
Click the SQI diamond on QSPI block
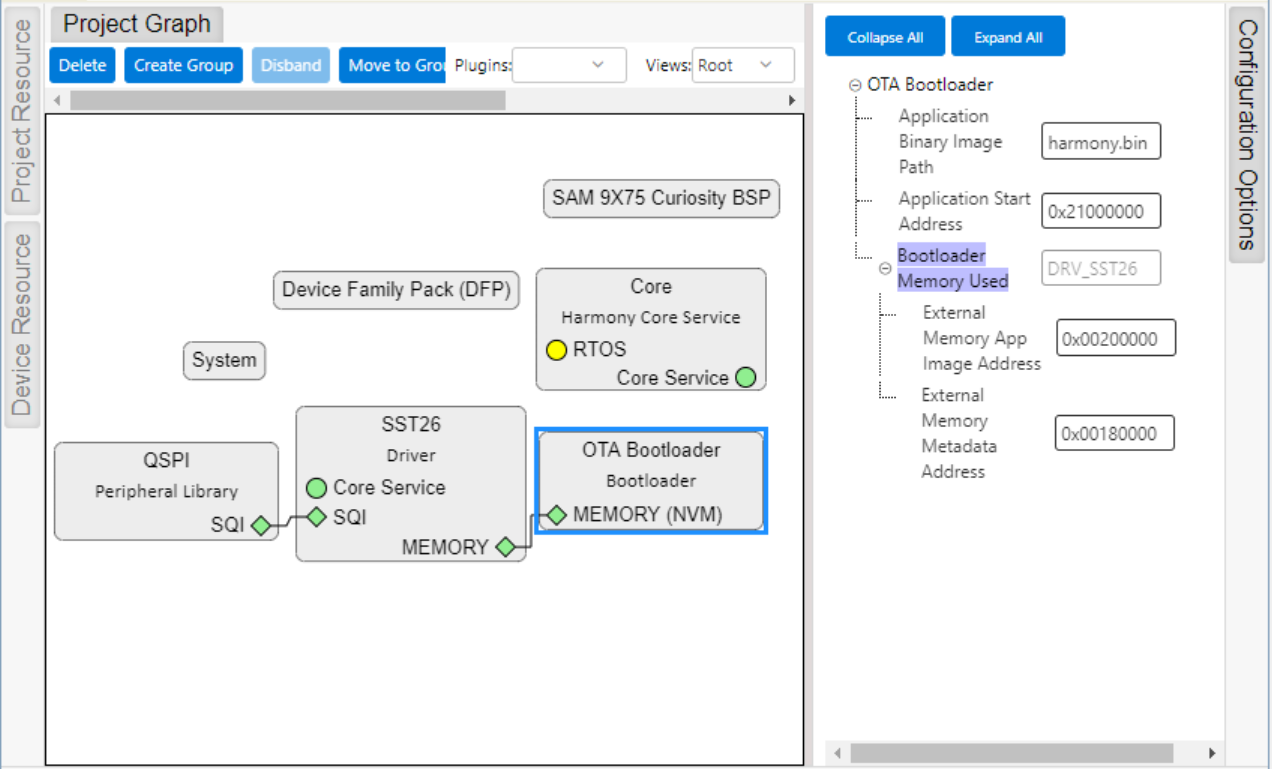pyautogui.click(x=261, y=525)
